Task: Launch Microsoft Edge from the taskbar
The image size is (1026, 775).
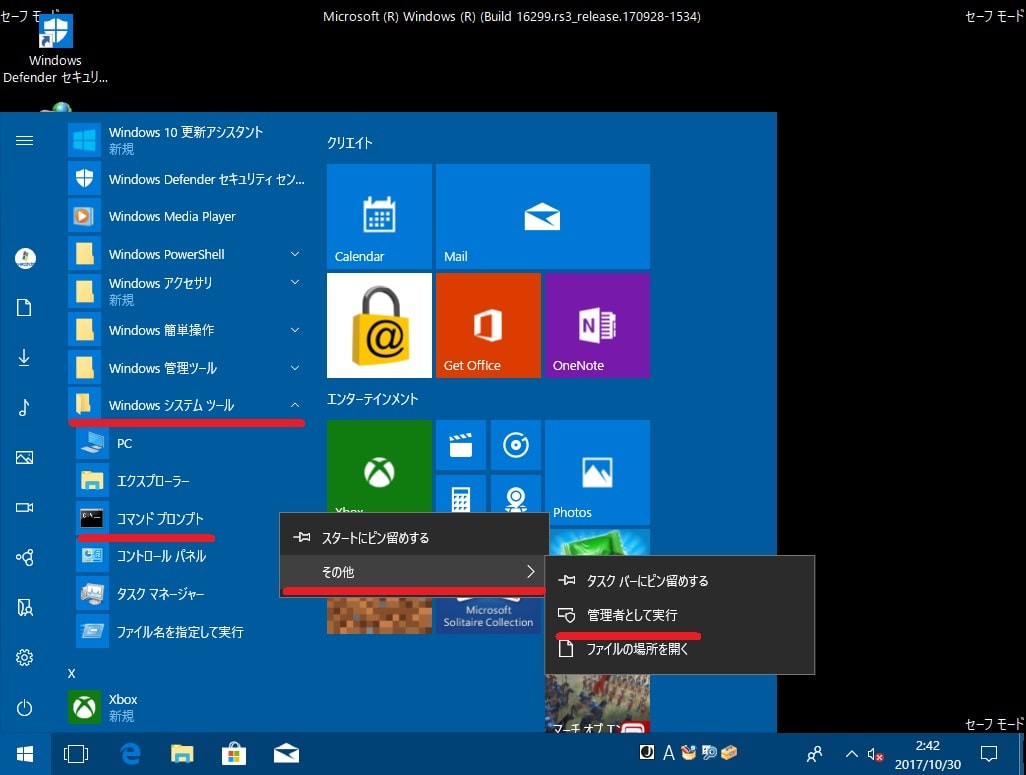Action: 130,754
